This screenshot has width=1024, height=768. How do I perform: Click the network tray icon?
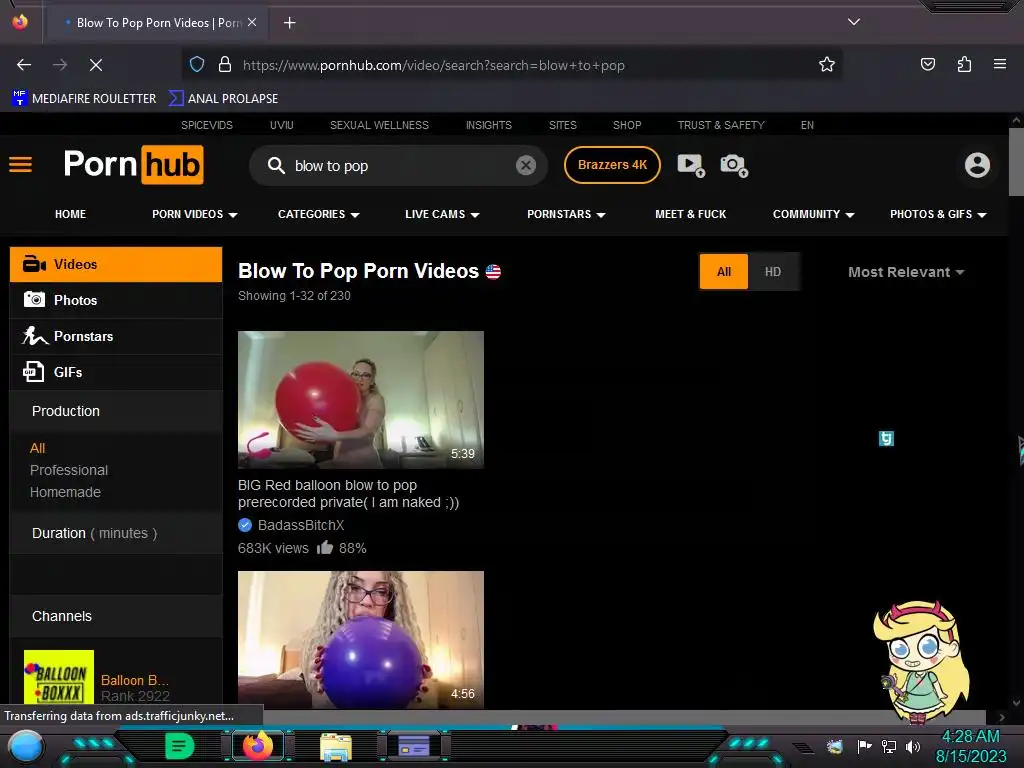pyautogui.click(x=889, y=746)
